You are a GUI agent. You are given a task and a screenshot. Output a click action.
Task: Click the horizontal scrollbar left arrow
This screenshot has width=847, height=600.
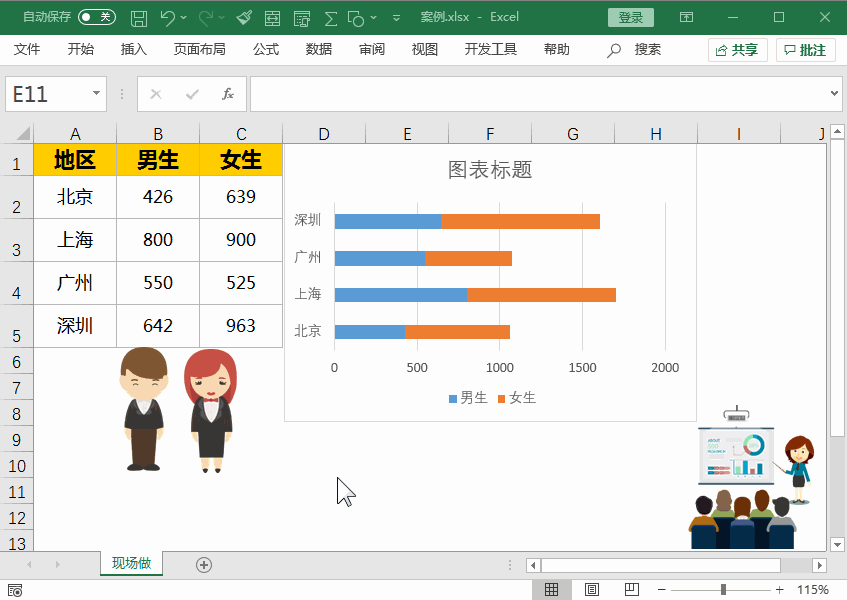coord(533,565)
